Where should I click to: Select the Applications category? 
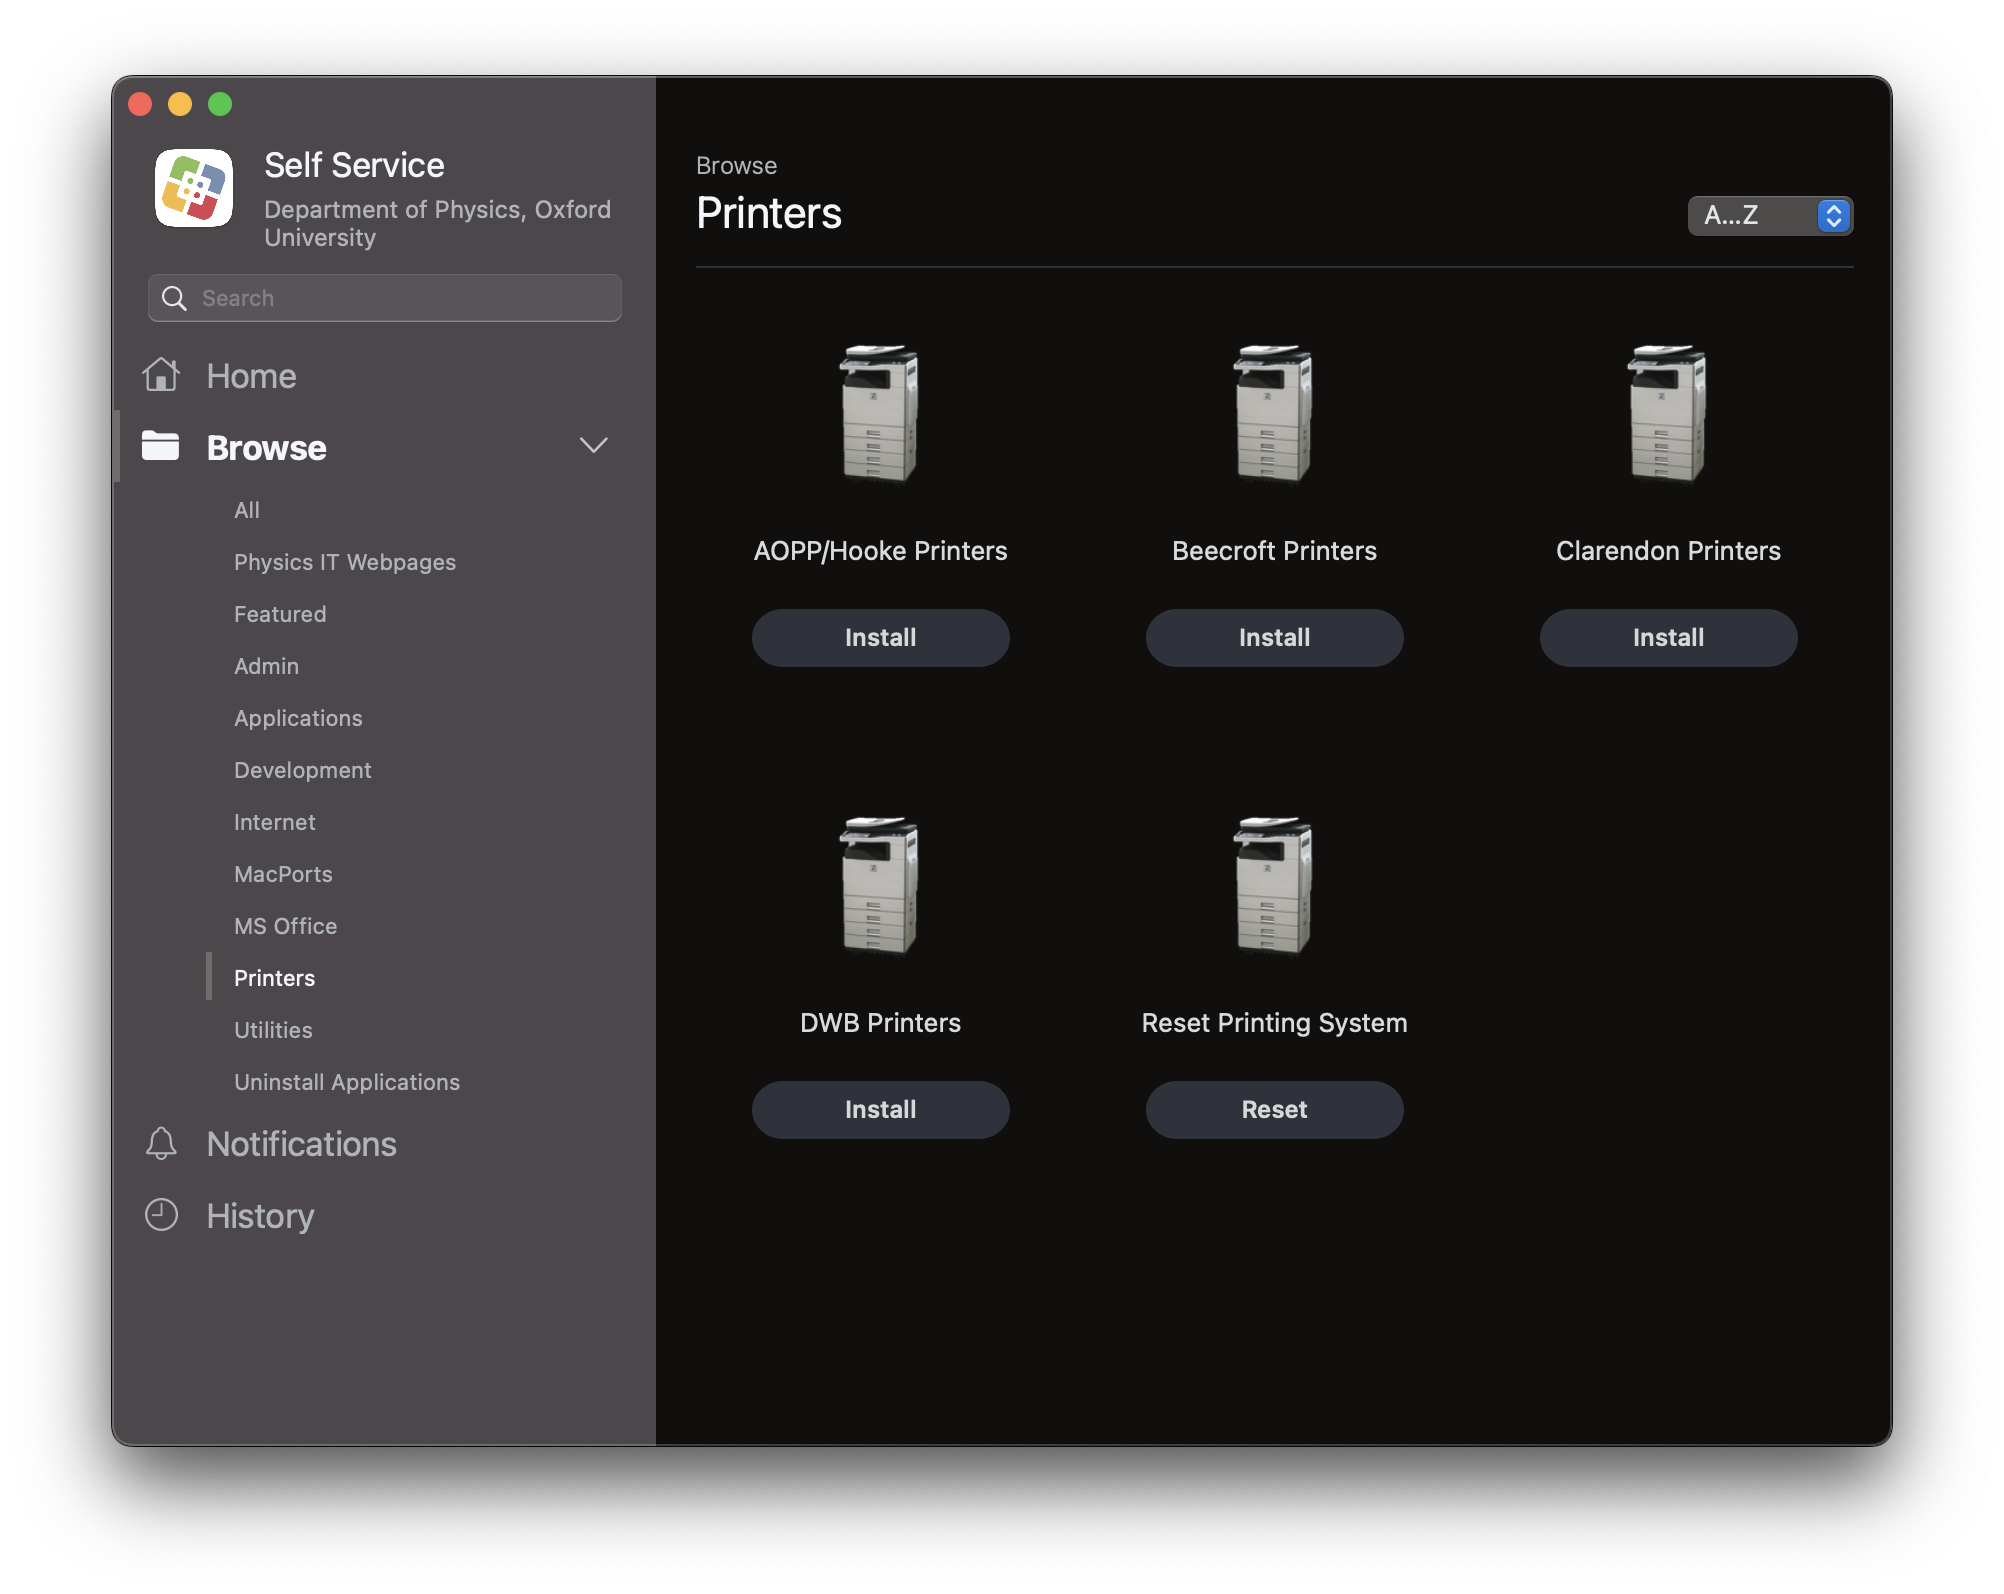pos(298,718)
